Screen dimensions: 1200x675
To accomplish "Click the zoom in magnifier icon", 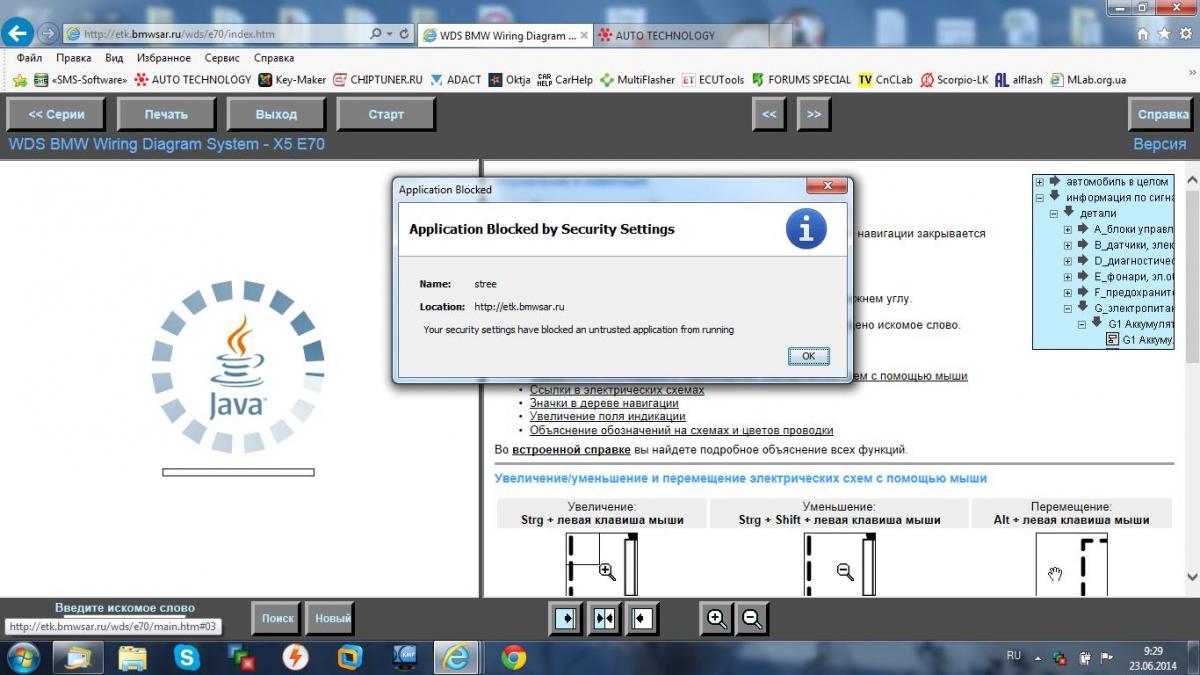I will [x=716, y=620].
